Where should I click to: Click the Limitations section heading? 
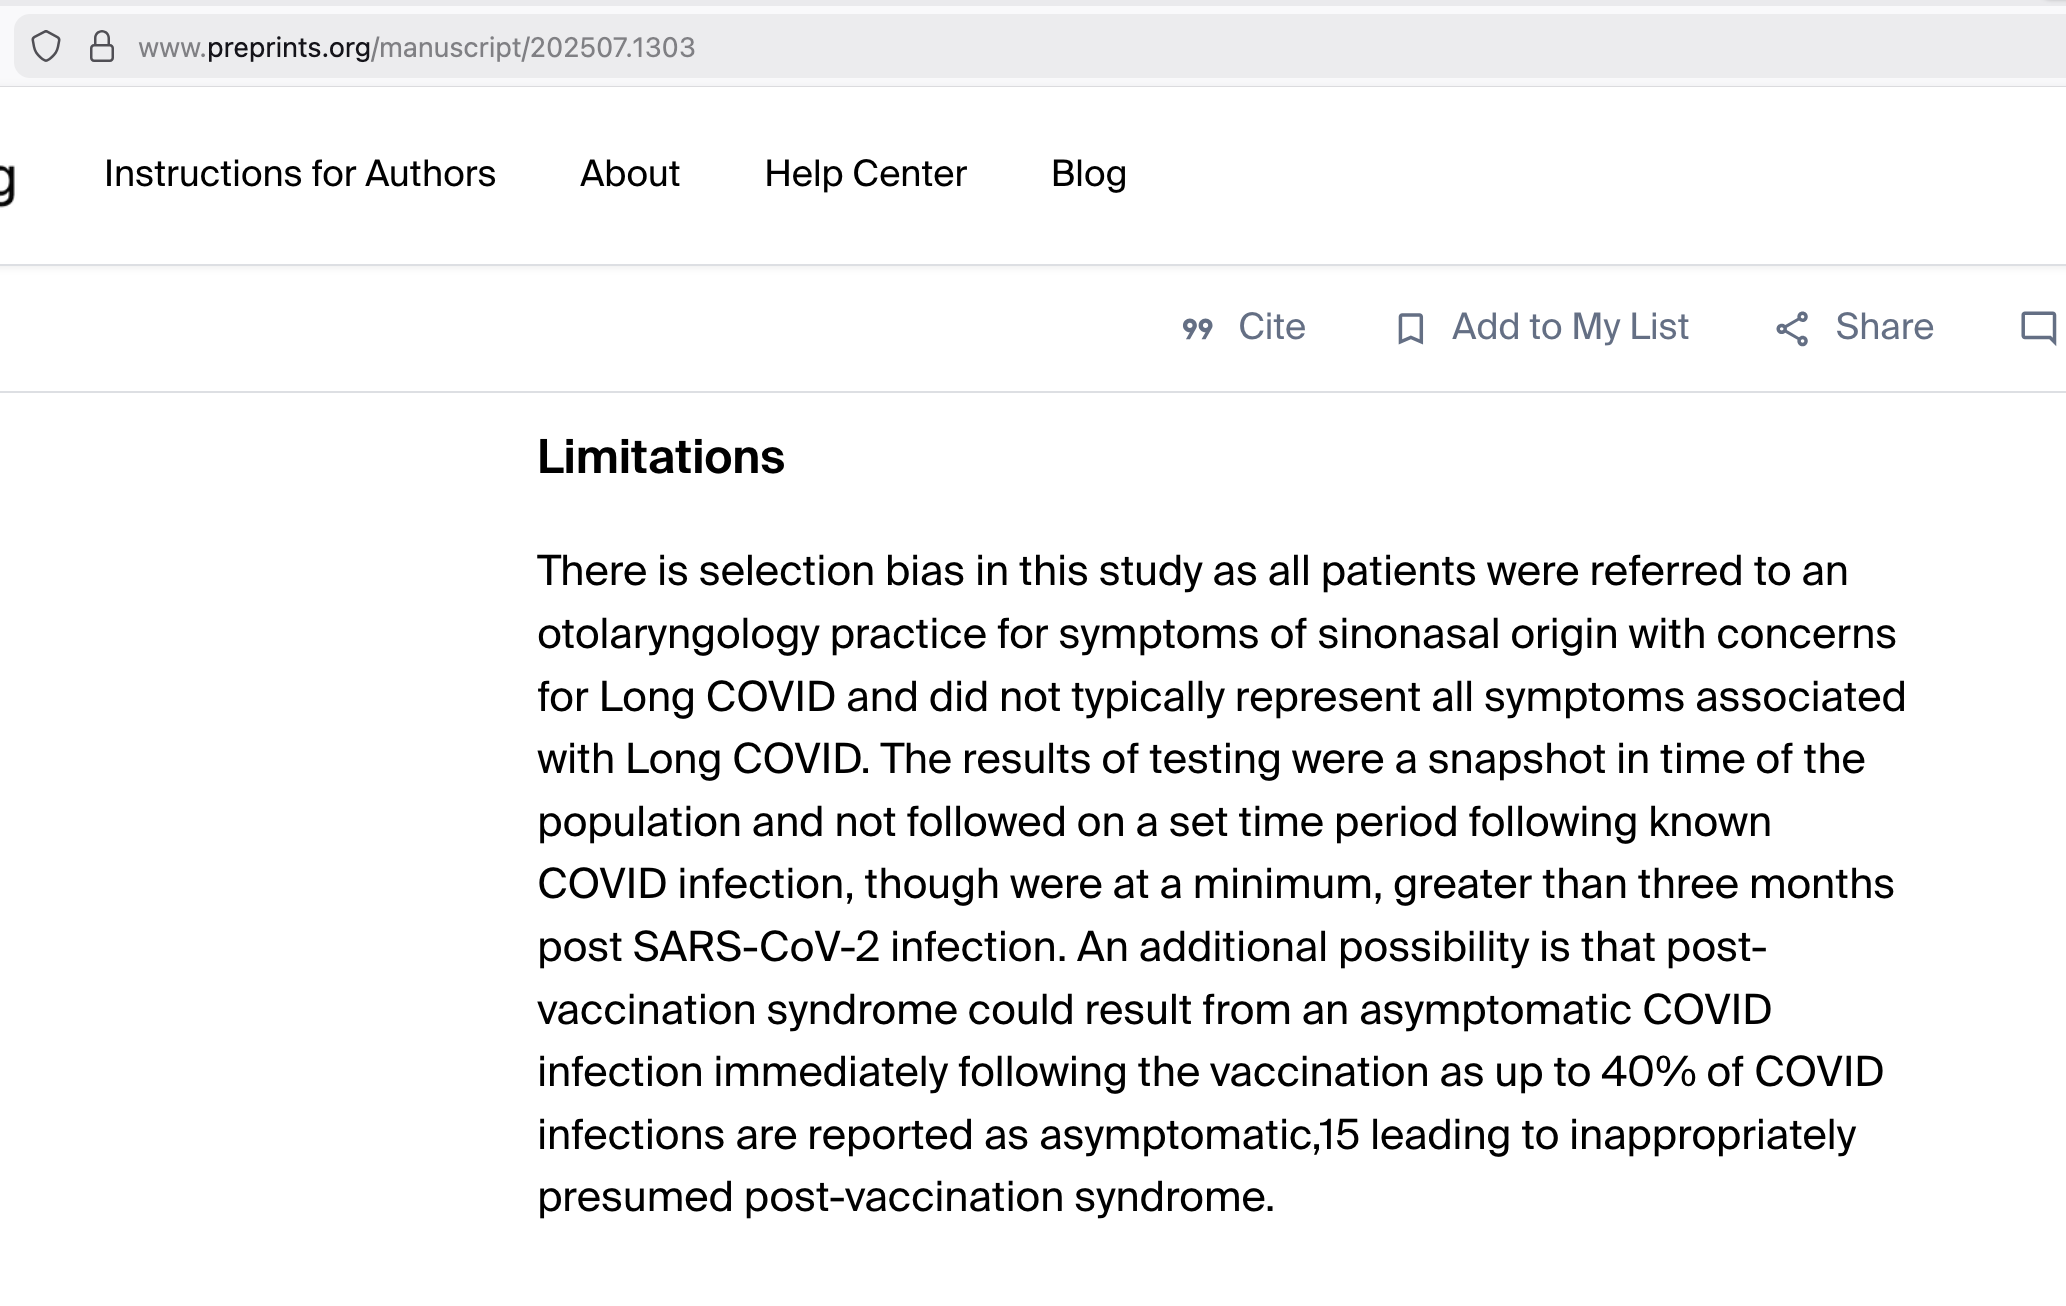coord(660,457)
